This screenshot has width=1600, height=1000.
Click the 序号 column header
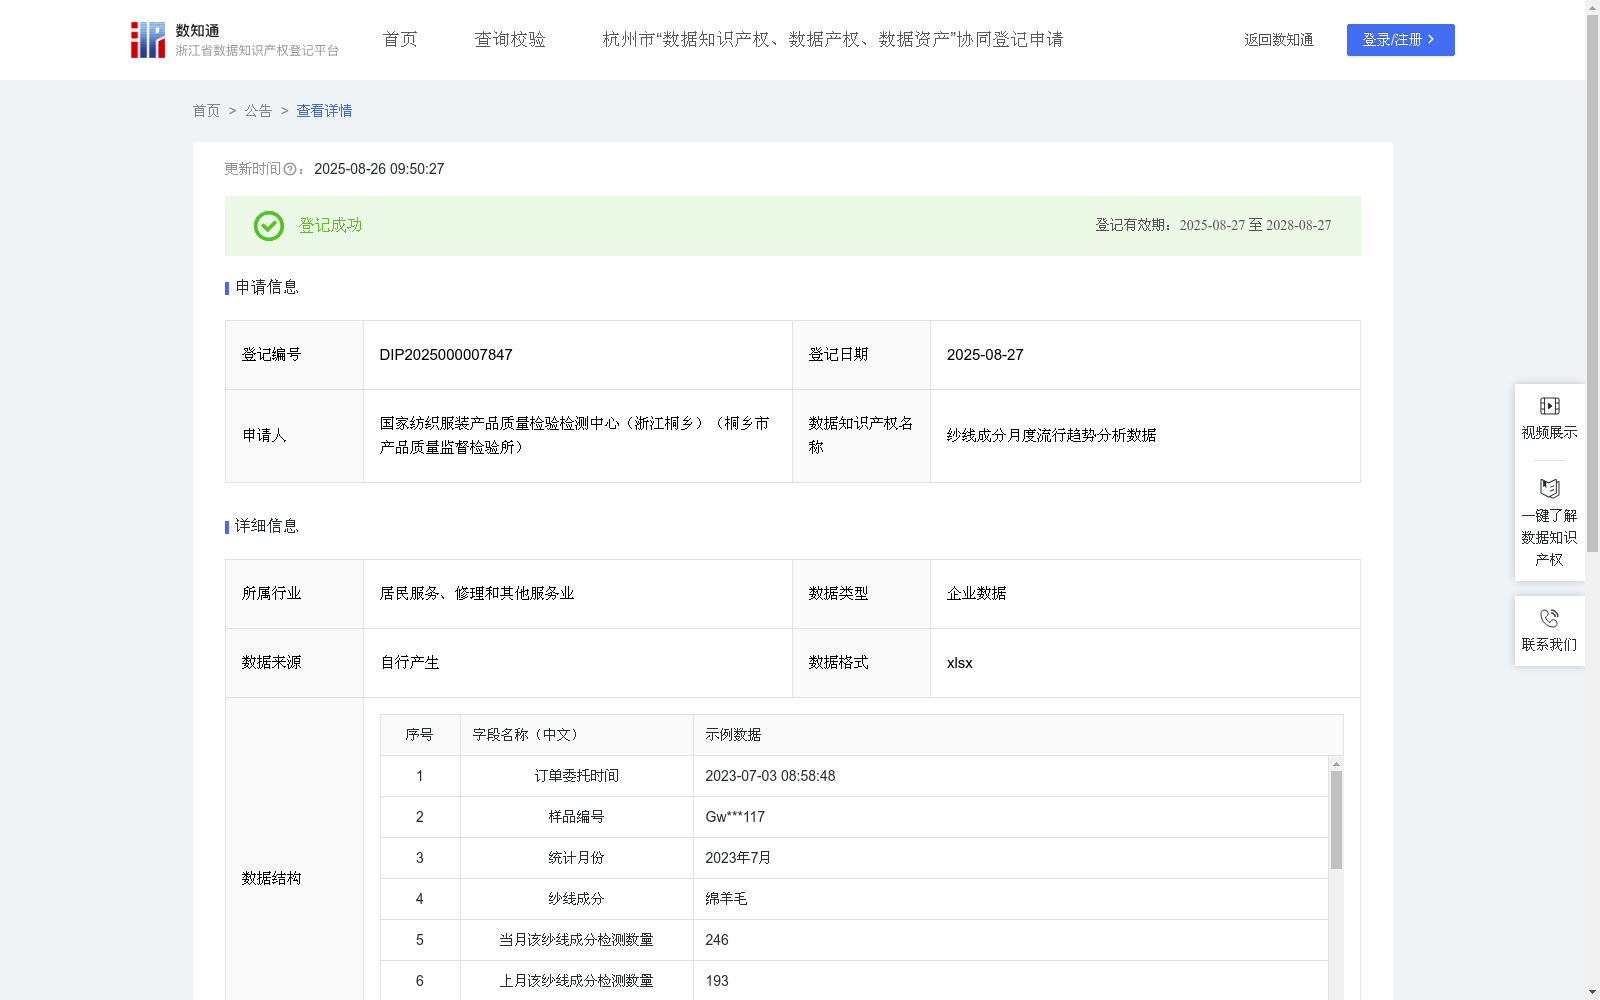[420, 735]
